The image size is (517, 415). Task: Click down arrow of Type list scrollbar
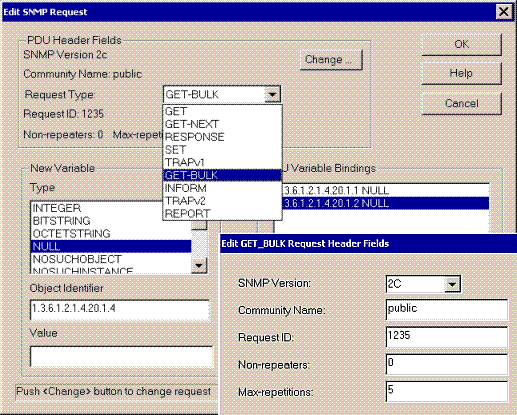point(199,266)
